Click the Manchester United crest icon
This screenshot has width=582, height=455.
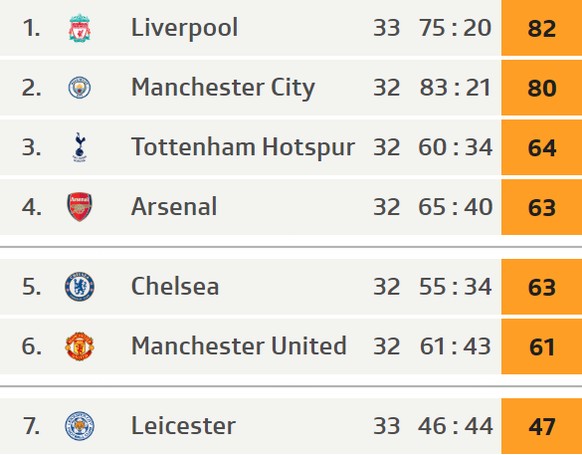tap(79, 346)
